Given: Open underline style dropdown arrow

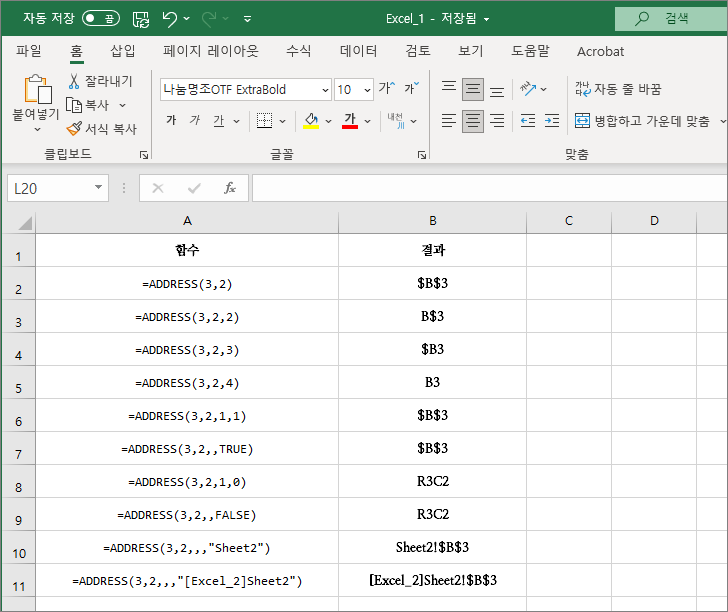Looking at the screenshot, I should [236, 121].
